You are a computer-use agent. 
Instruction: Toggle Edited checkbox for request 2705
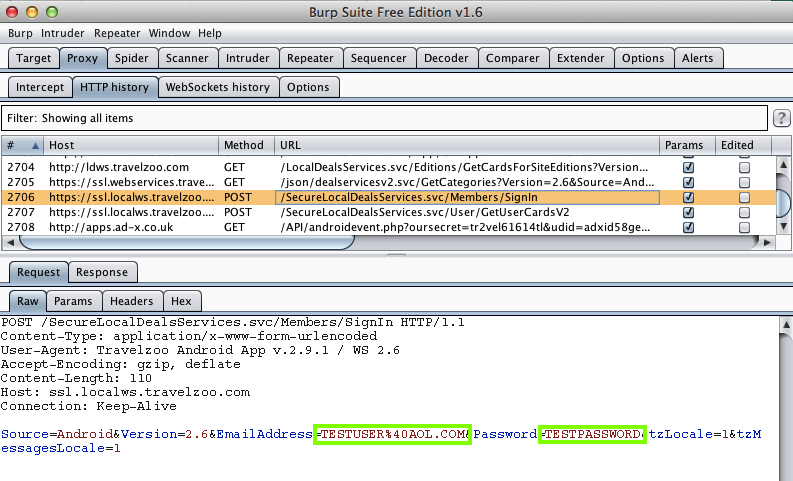click(x=744, y=182)
